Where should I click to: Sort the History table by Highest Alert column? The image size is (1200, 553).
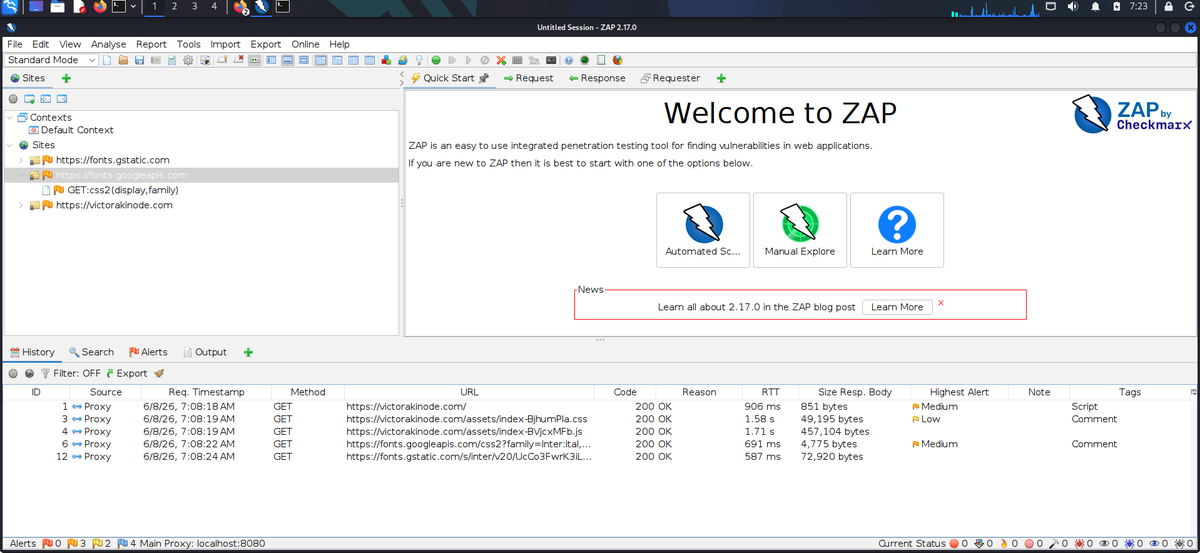tap(959, 392)
